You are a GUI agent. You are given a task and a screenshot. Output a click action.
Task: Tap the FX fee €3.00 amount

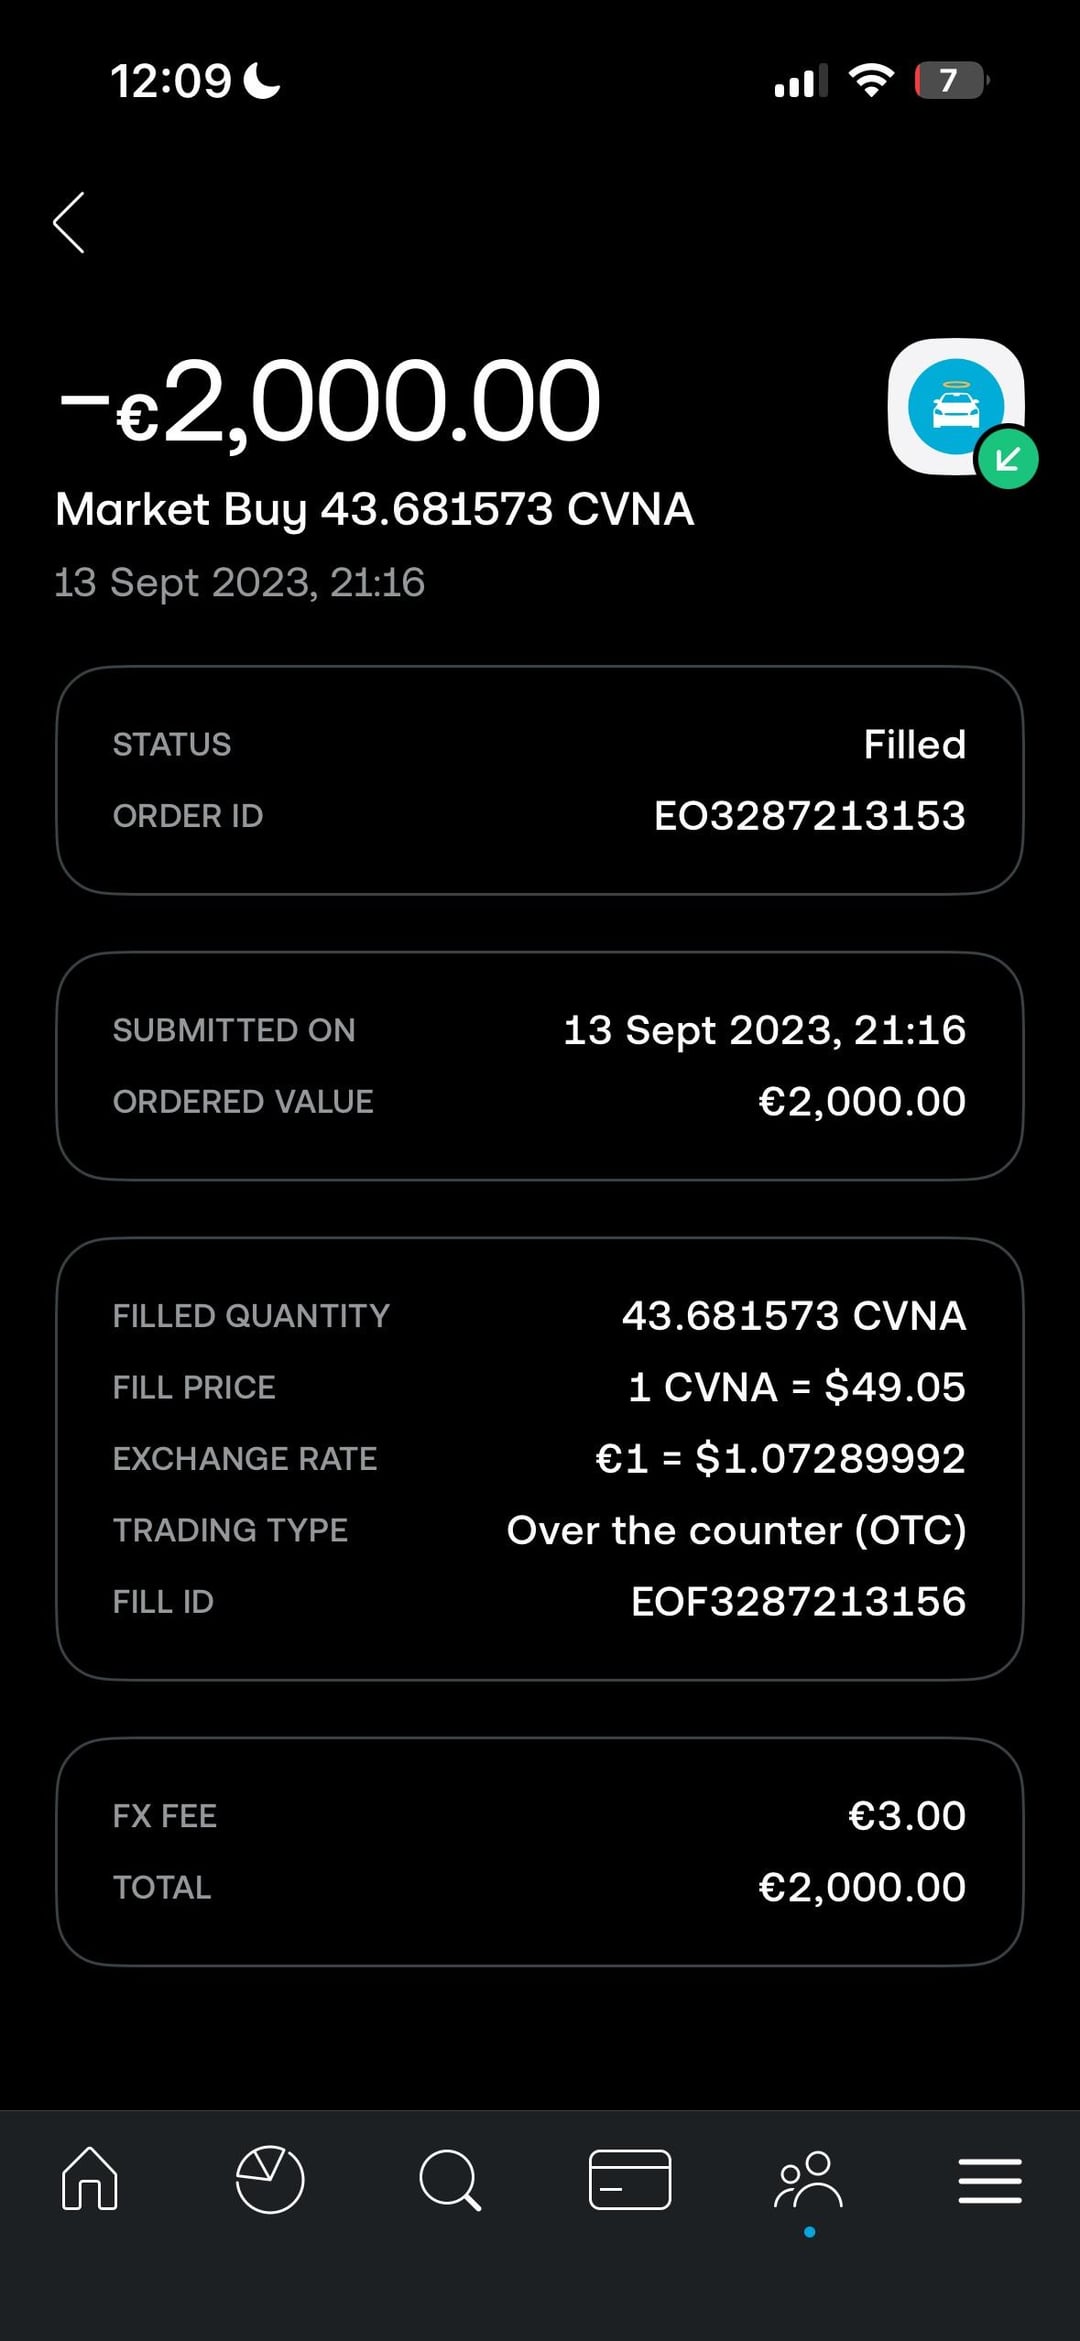click(x=906, y=1816)
